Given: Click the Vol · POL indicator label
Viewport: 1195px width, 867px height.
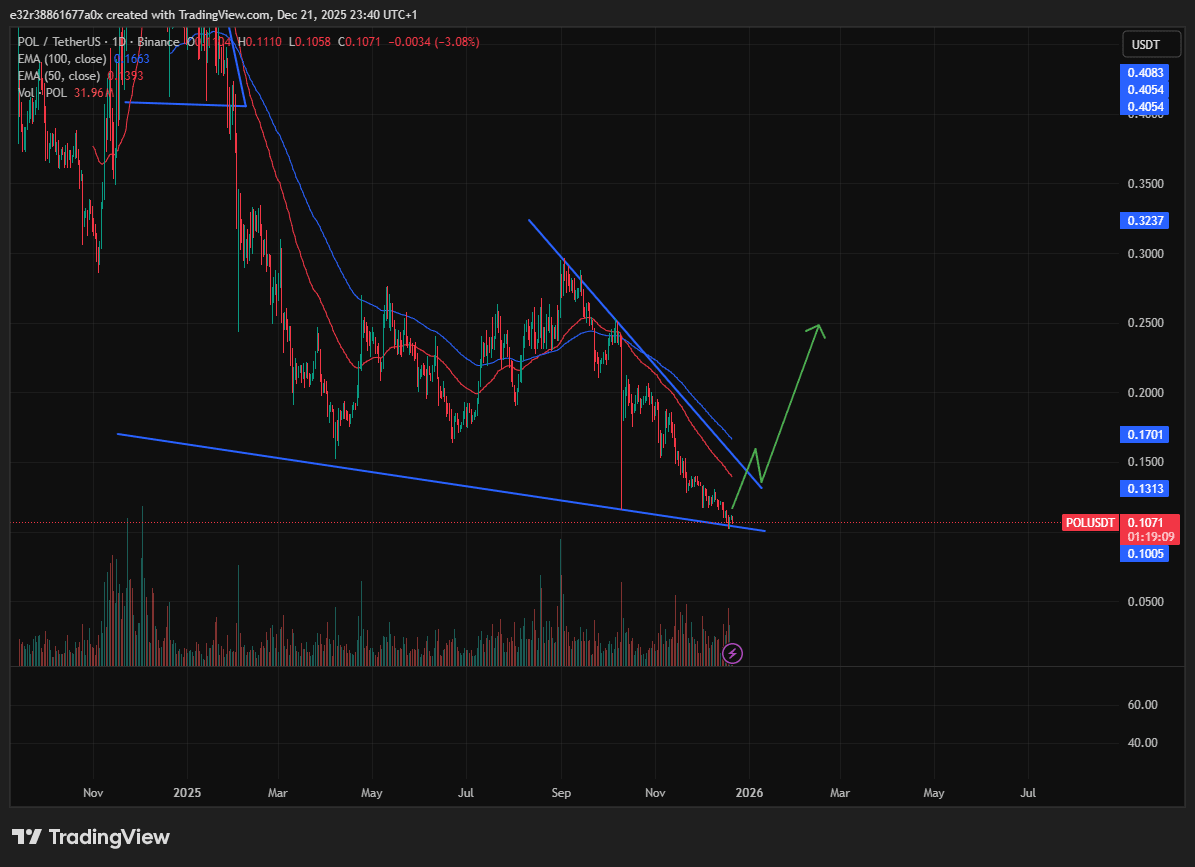Looking at the screenshot, I should pyautogui.click(x=43, y=93).
